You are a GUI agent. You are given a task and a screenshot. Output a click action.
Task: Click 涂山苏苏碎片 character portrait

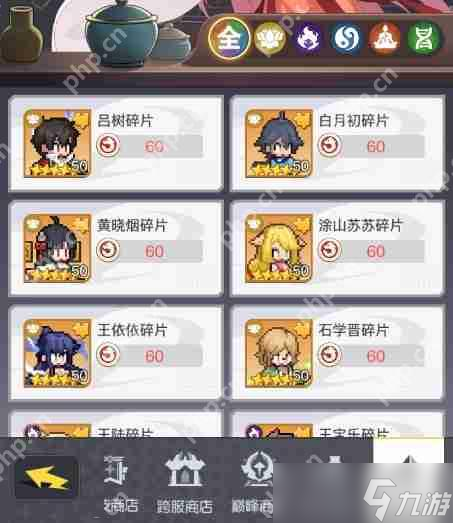(x=279, y=248)
